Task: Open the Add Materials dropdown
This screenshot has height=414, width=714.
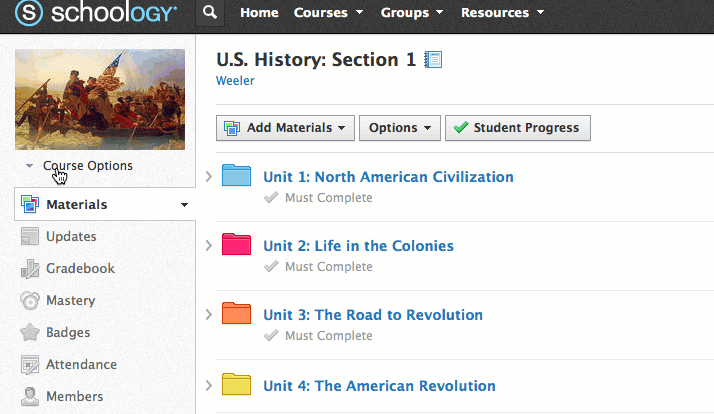Action: 286,128
